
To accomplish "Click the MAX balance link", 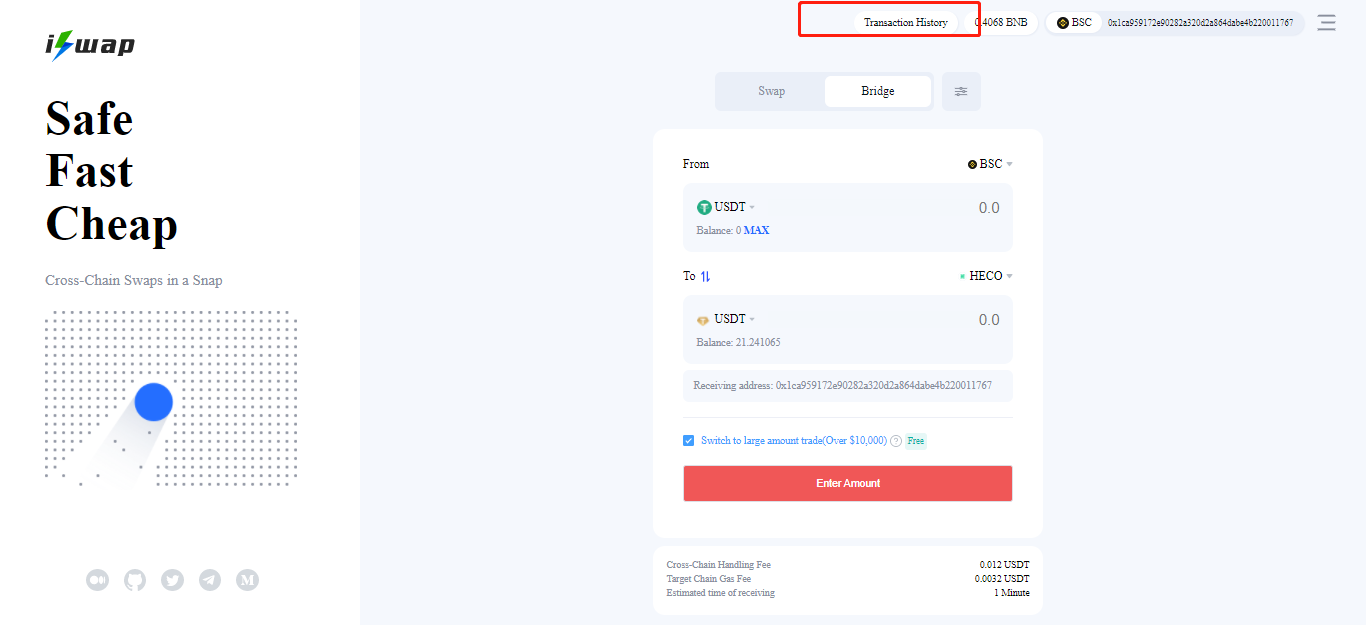I will [x=756, y=230].
